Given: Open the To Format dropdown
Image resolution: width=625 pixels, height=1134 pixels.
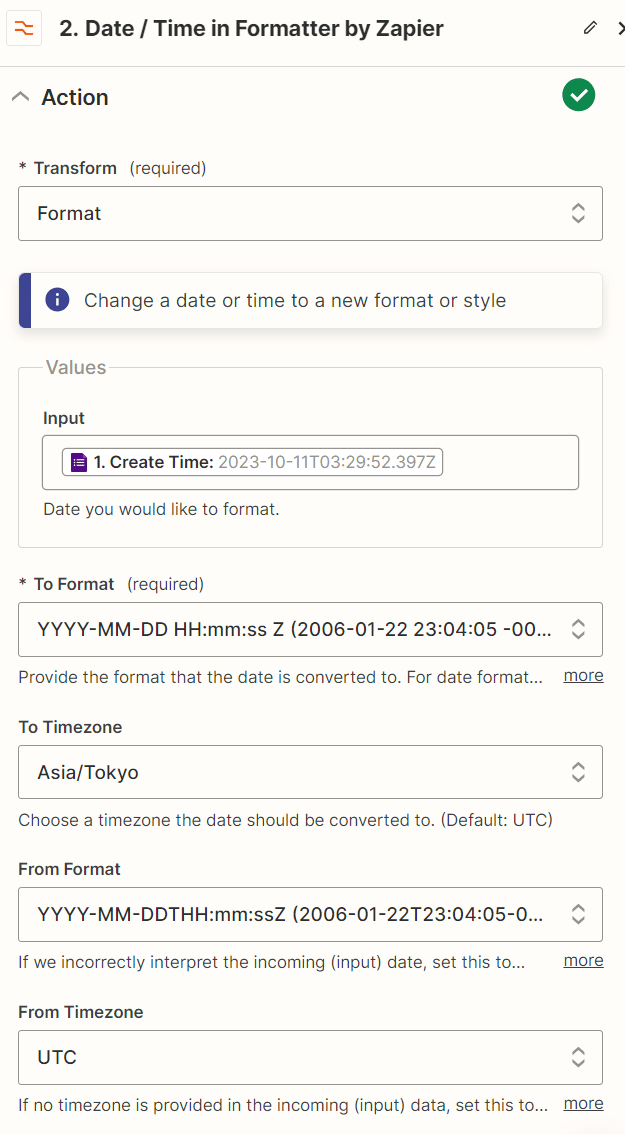Looking at the screenshot, I should click(310, 629).
